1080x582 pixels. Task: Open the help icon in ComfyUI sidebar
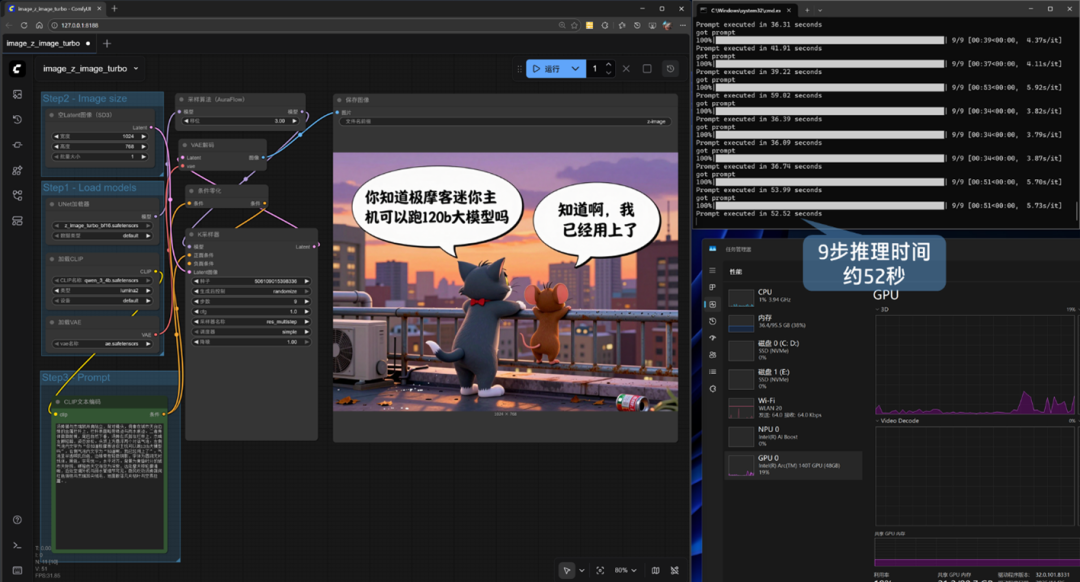point(17,520)
